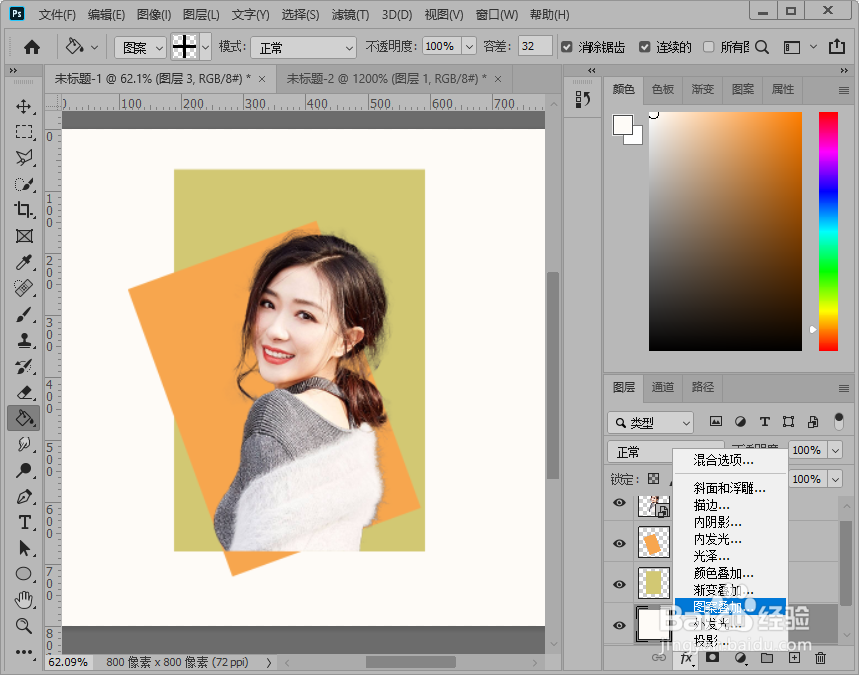Toggle the 消除锯齿 checkbox
The width and height of the screenshot is (859, 675).
(x=567, y=47)
